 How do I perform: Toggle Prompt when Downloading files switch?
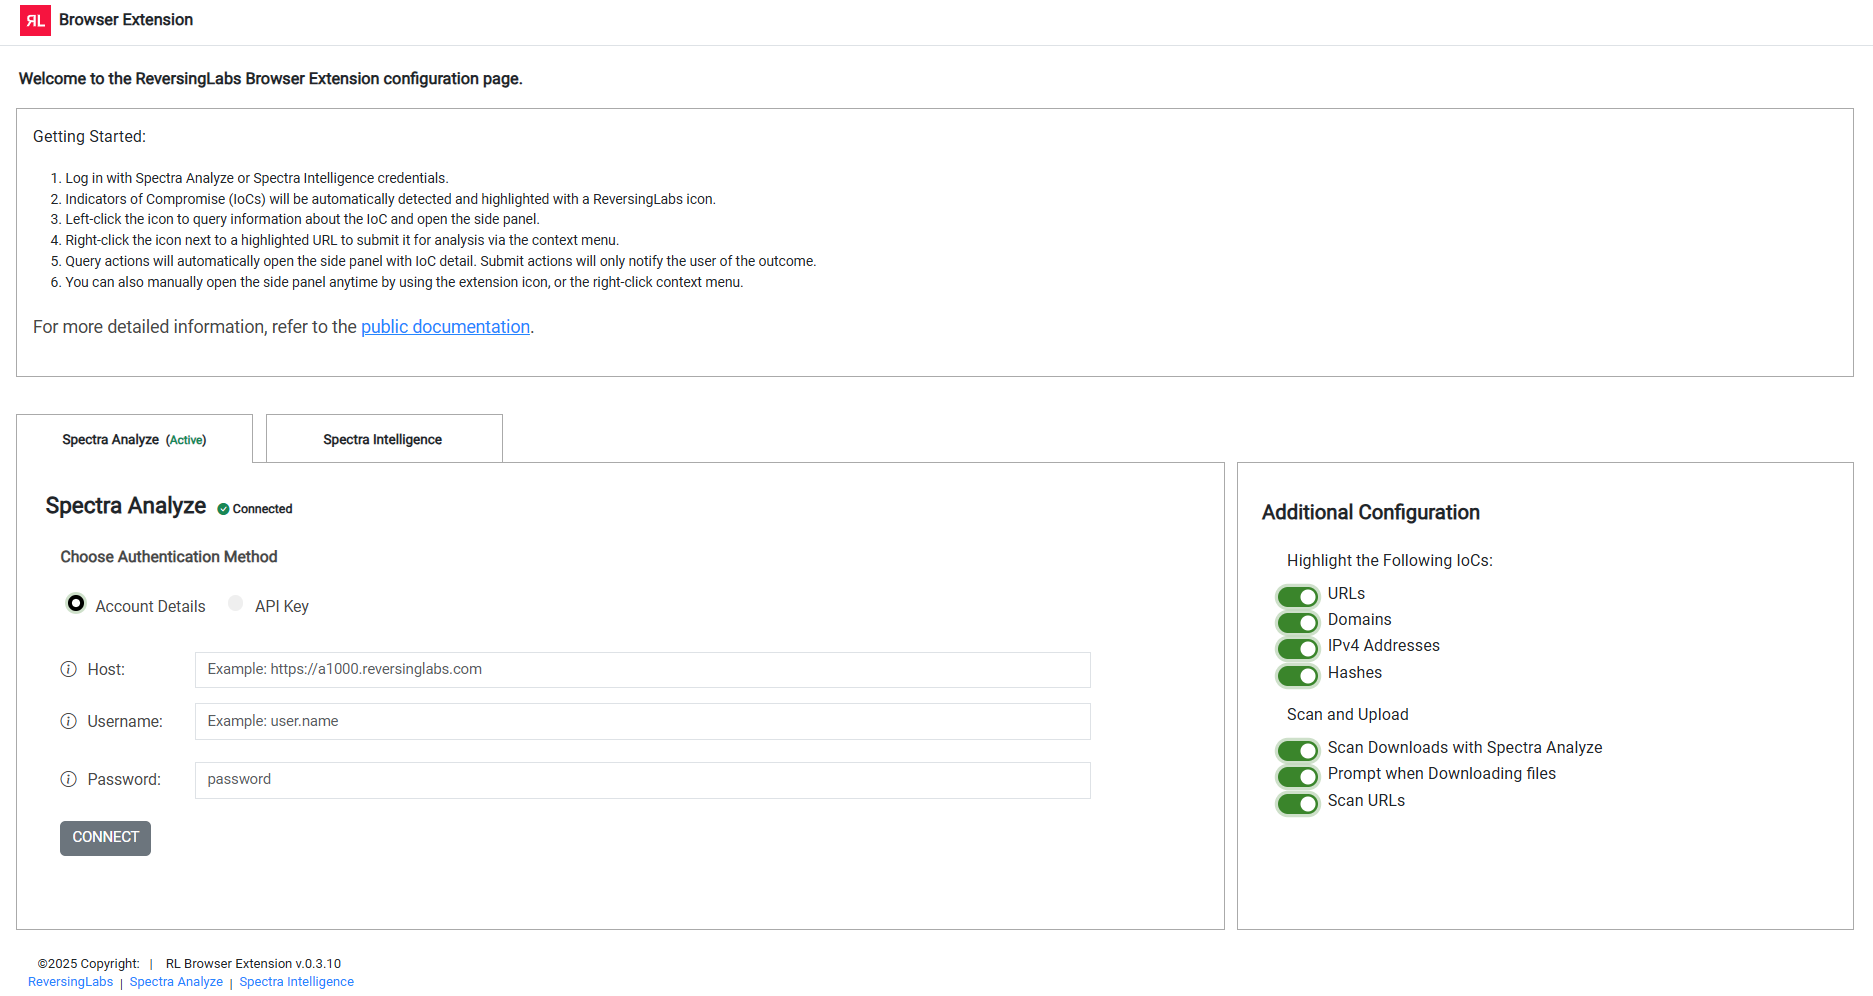[1298, 776]
